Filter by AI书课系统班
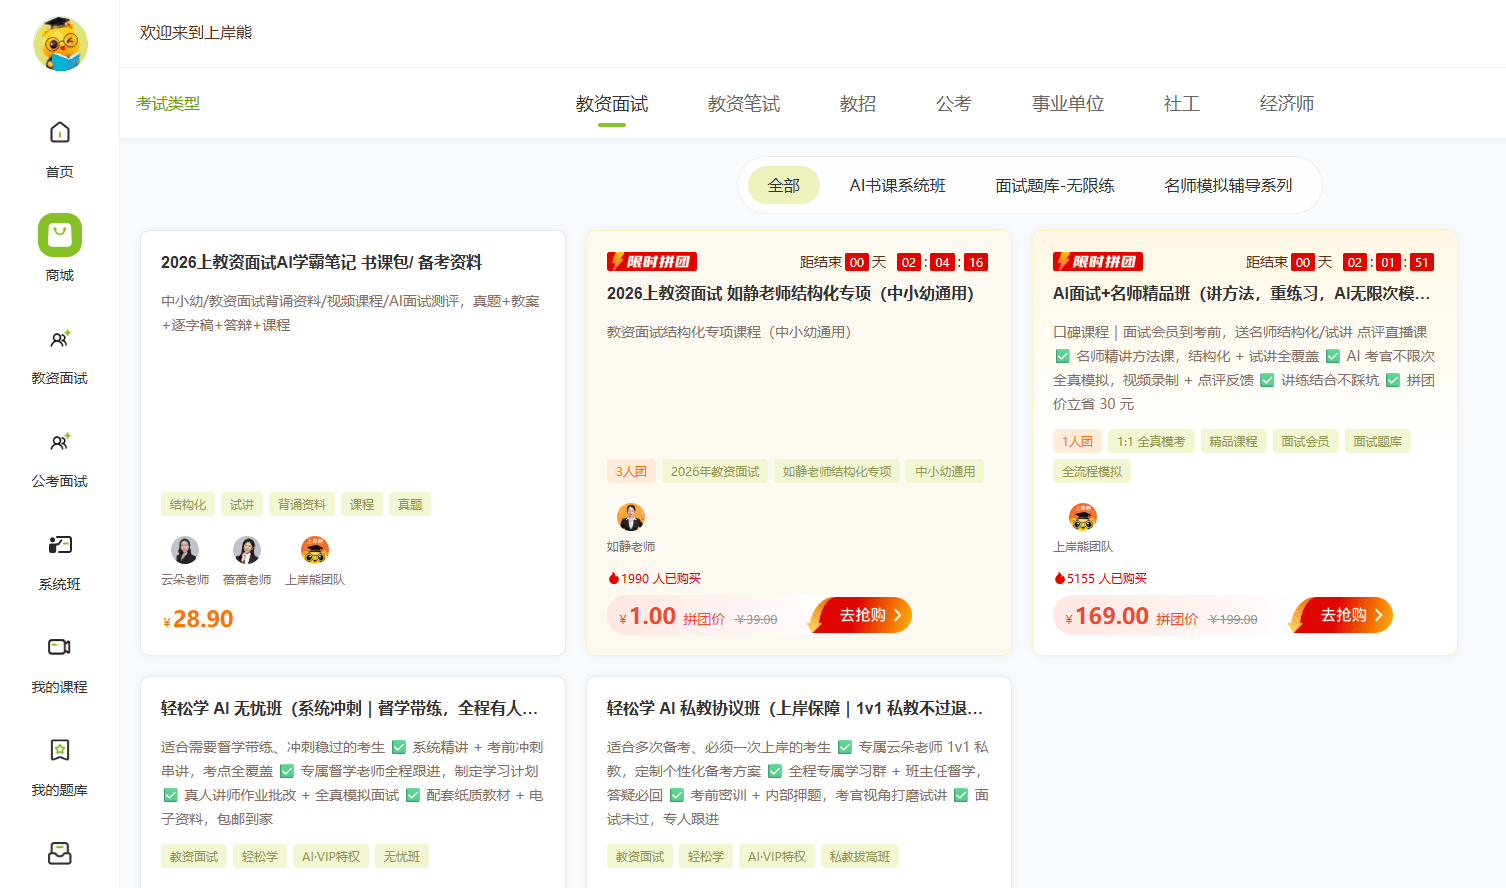 (898, 185)
